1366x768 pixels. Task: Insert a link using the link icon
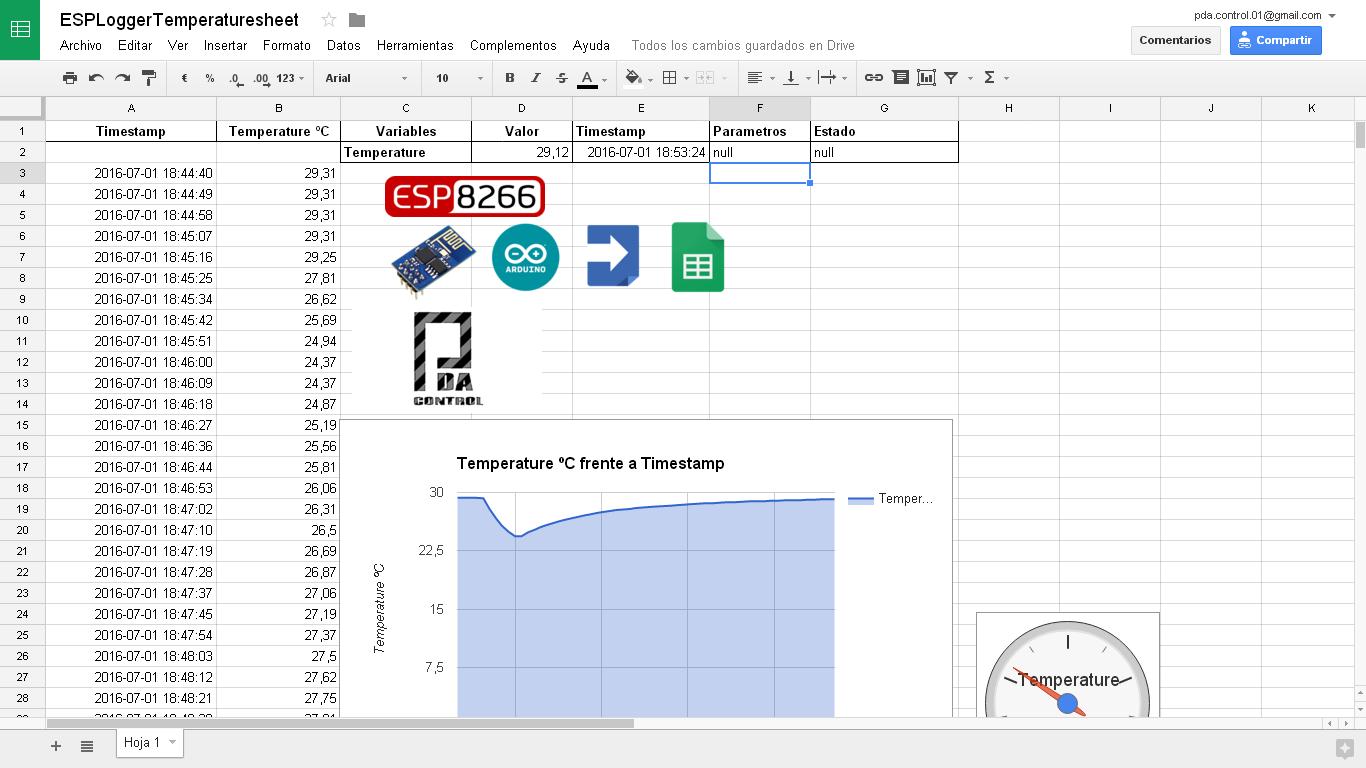[874, 77]
